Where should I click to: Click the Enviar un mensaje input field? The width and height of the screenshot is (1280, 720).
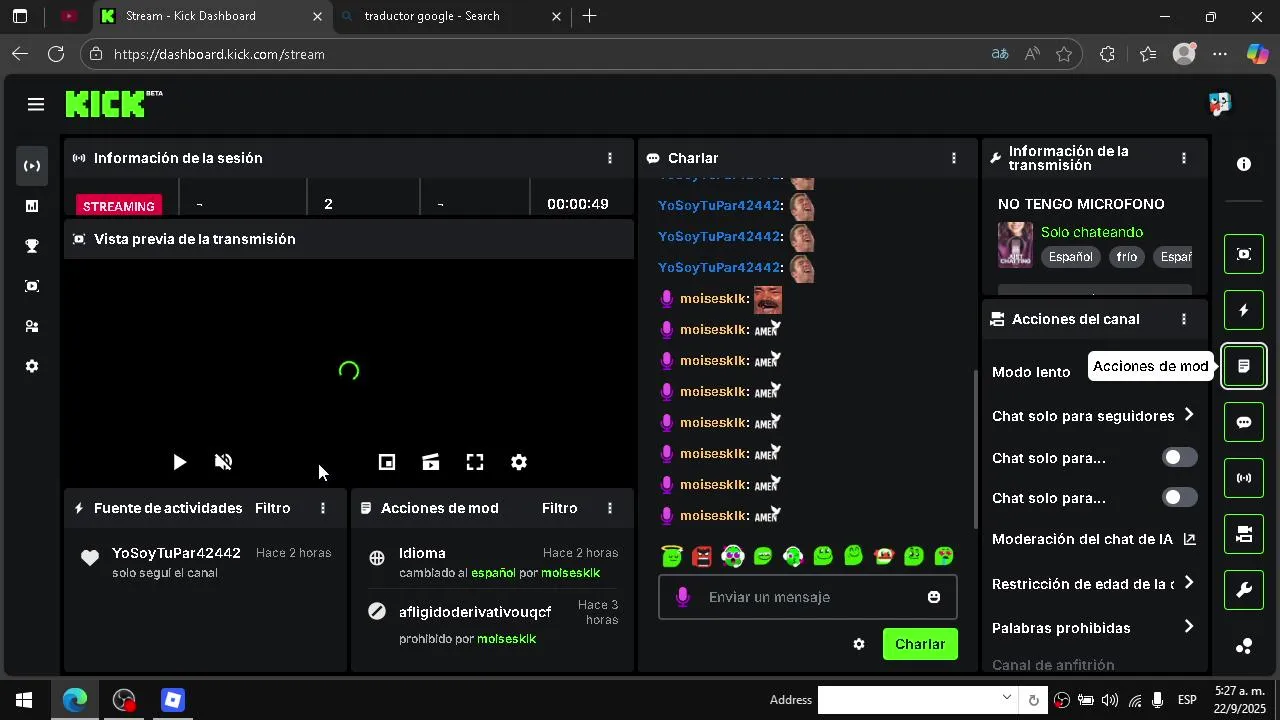(807, 597)
